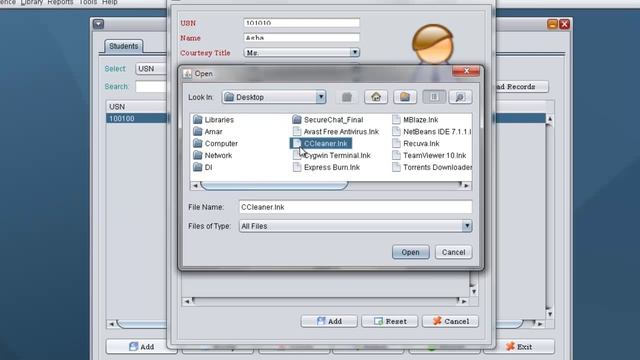Click Reset button in student form
Screen dimensions: 640x360
point(390,321)
